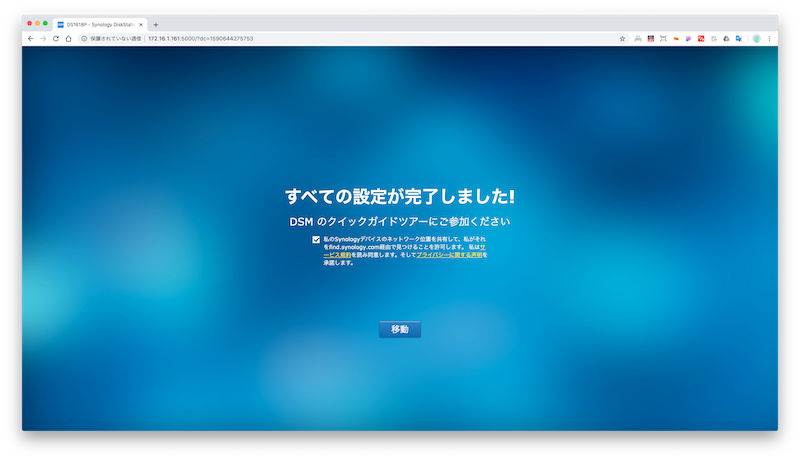800x460 pixels.
Task: Click the green screenshot-frame extension icon
Action: click(x=663, y=39)
